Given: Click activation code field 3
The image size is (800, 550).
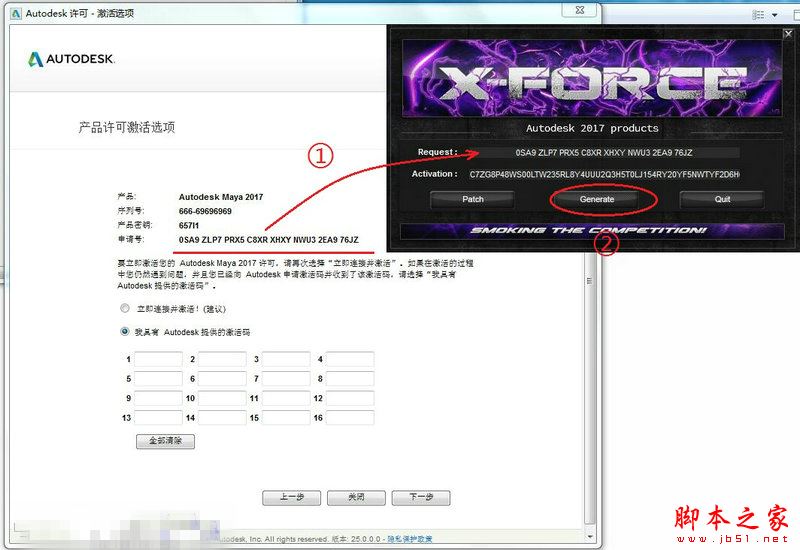Looking at the screenshot, I should (x=286, y=359).
